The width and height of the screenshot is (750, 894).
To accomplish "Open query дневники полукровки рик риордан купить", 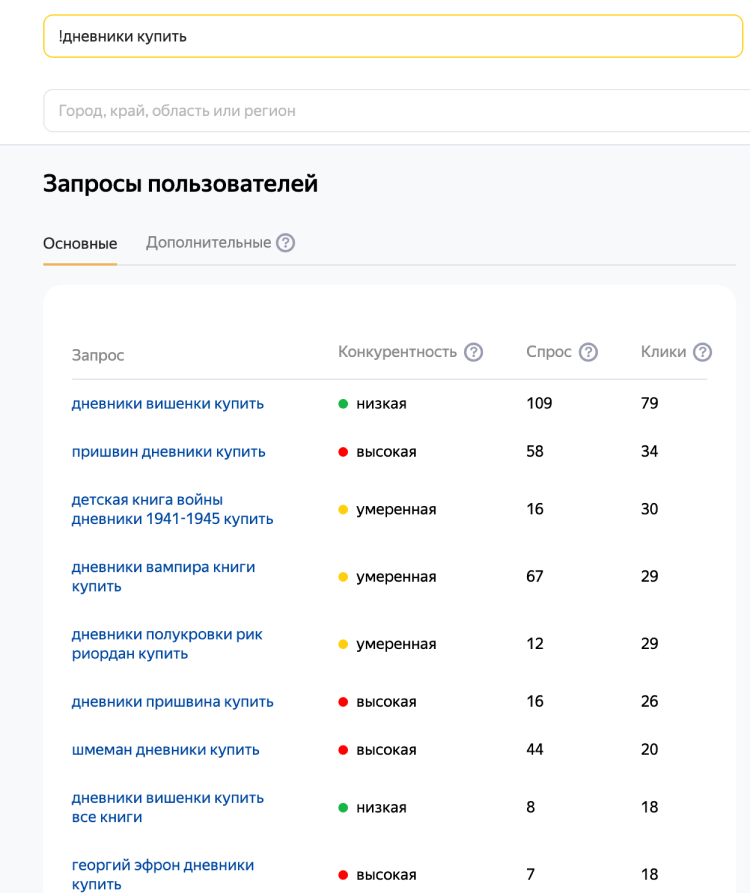I will pos(167,644).
